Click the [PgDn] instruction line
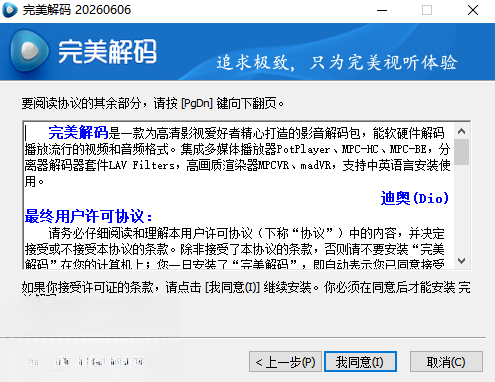 click(x=153, y=103)
